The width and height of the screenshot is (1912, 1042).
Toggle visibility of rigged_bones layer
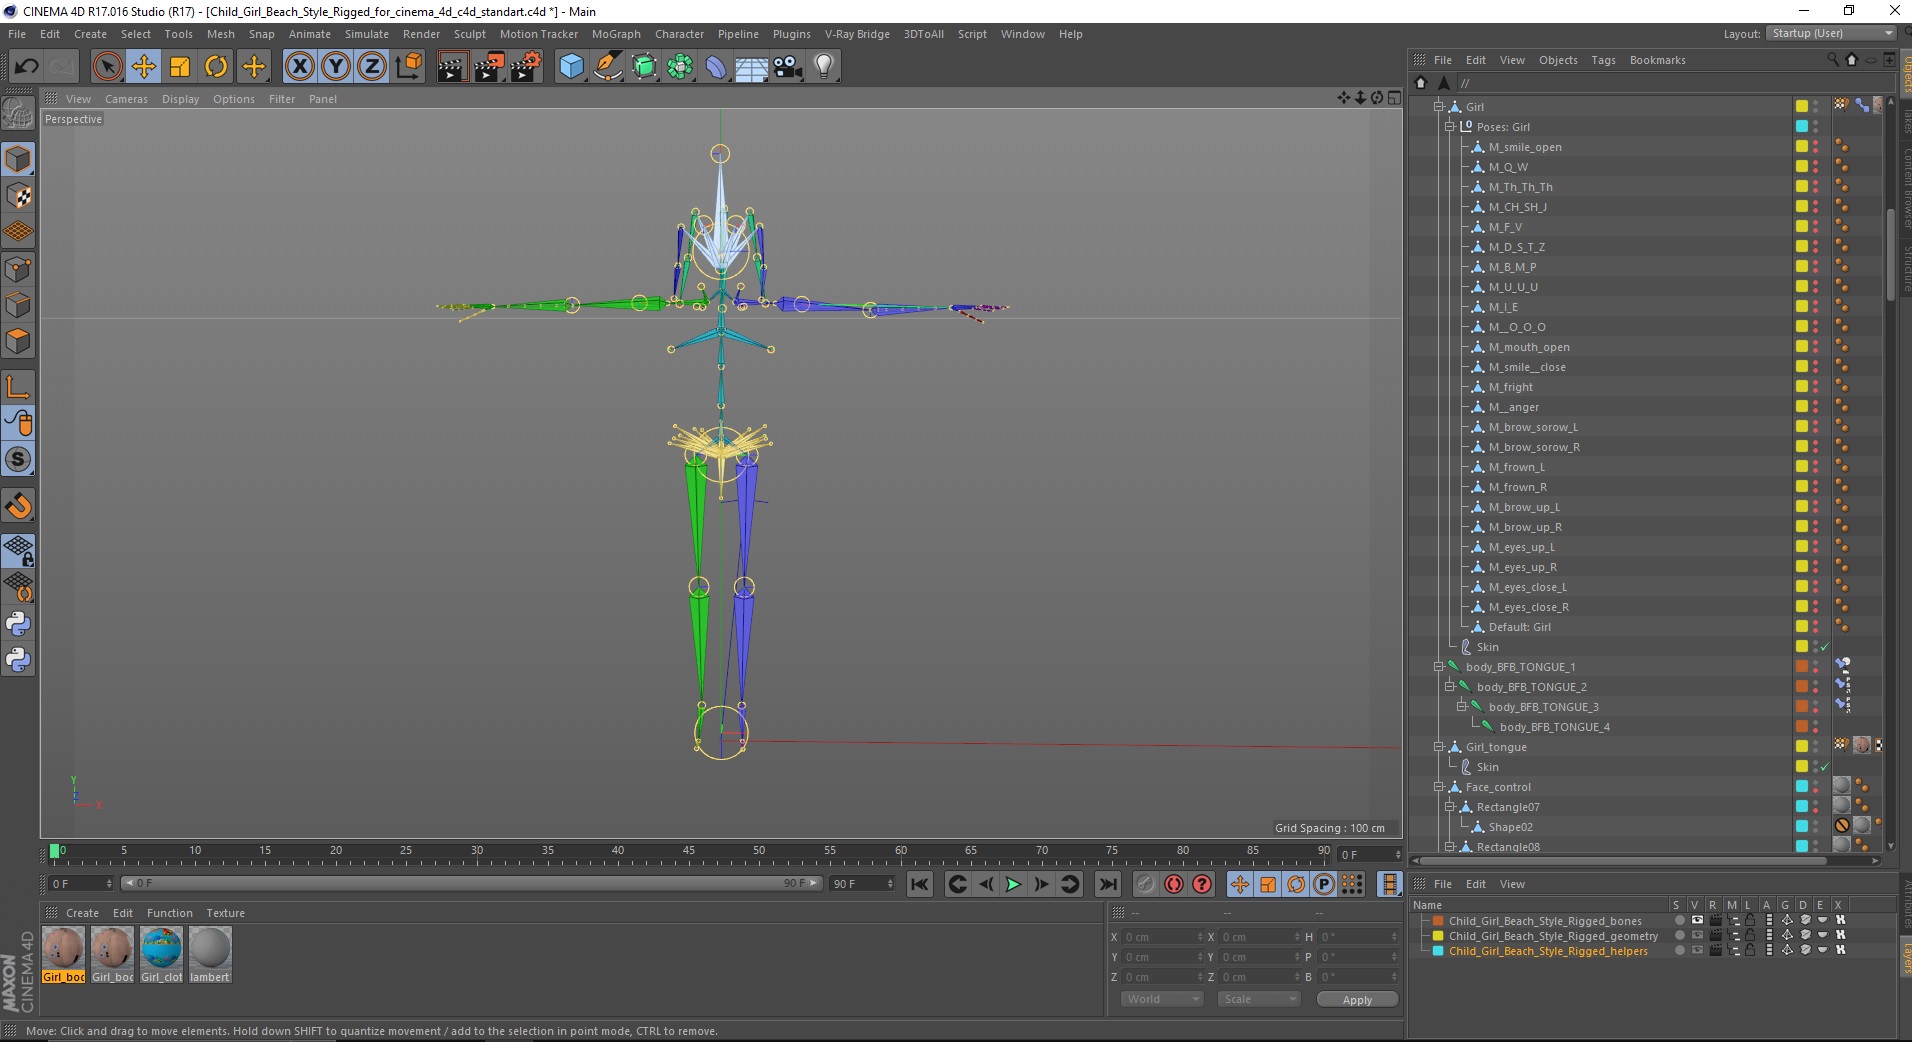pyautogui.click(x=1697, y=921)
